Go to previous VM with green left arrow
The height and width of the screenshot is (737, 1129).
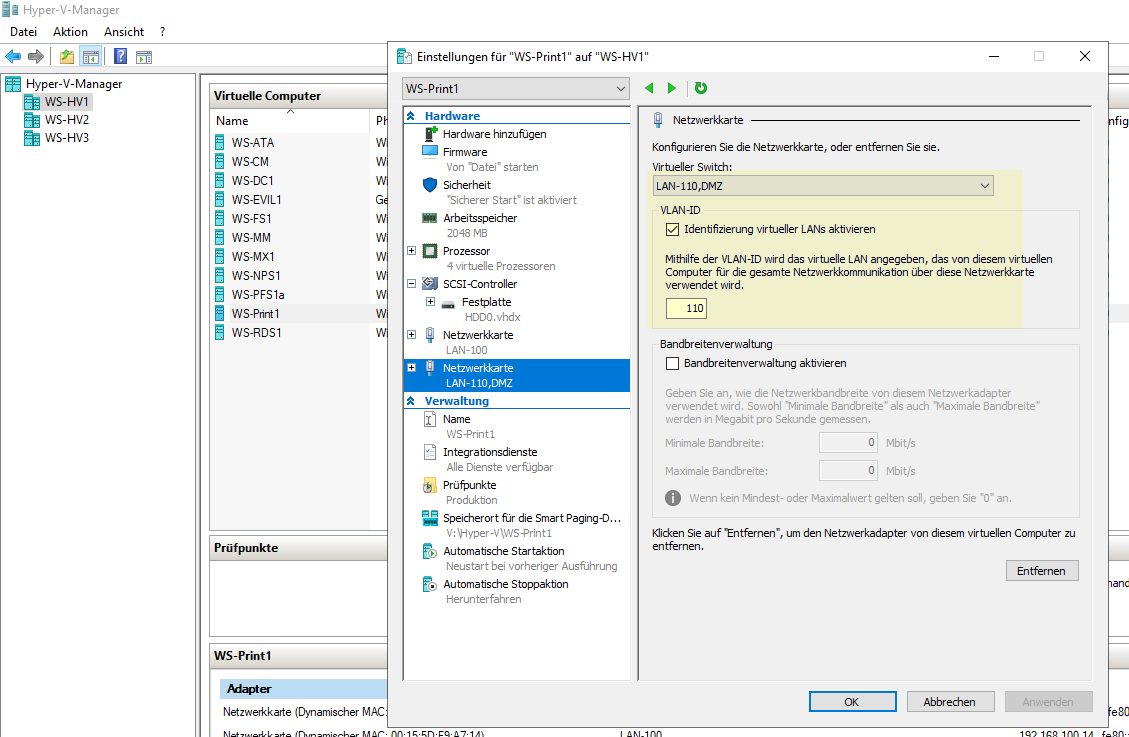click(649, 88)
